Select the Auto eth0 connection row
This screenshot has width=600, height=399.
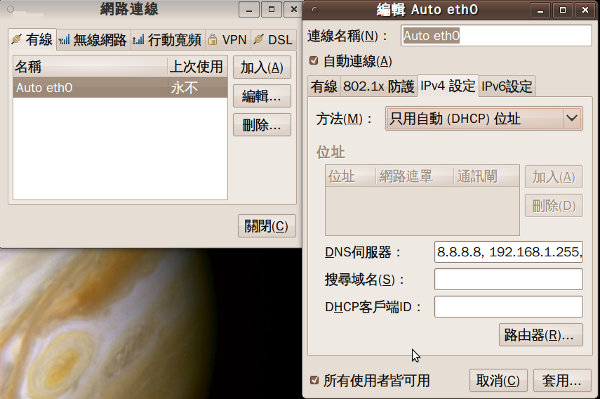coord(120,88)
